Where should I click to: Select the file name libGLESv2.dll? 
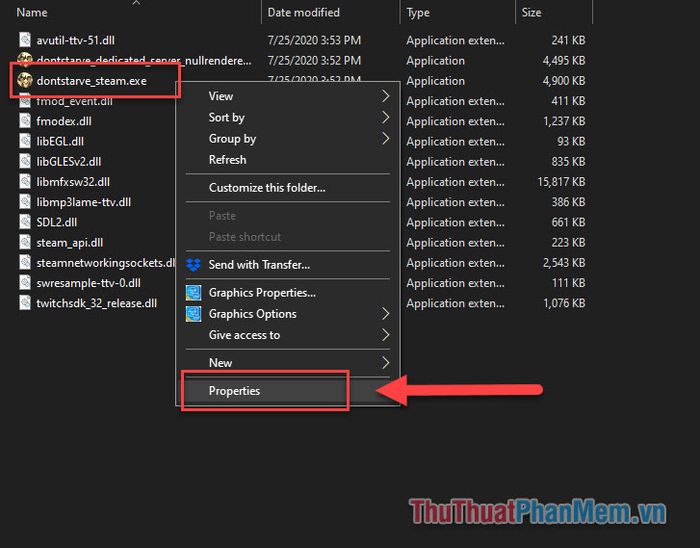pyautogui.click(x=69, y=162)
